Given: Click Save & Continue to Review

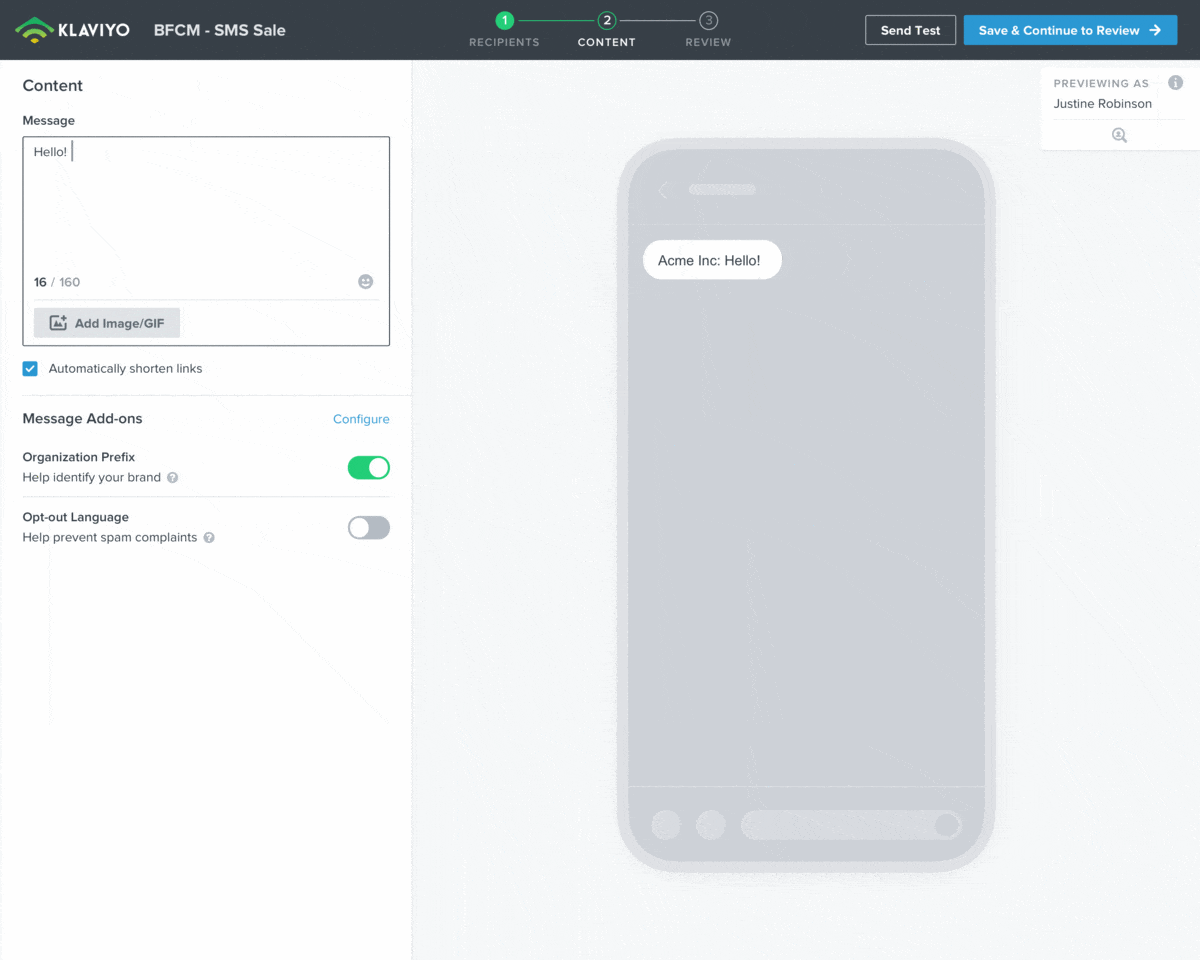Looking at the screenshot, I should 1071,30.
